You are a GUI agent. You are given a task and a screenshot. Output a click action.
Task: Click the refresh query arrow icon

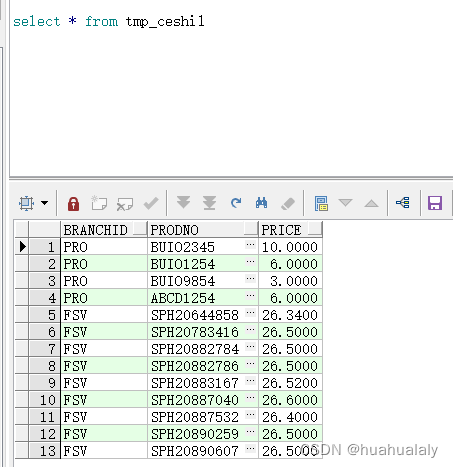tap(236, 203)
